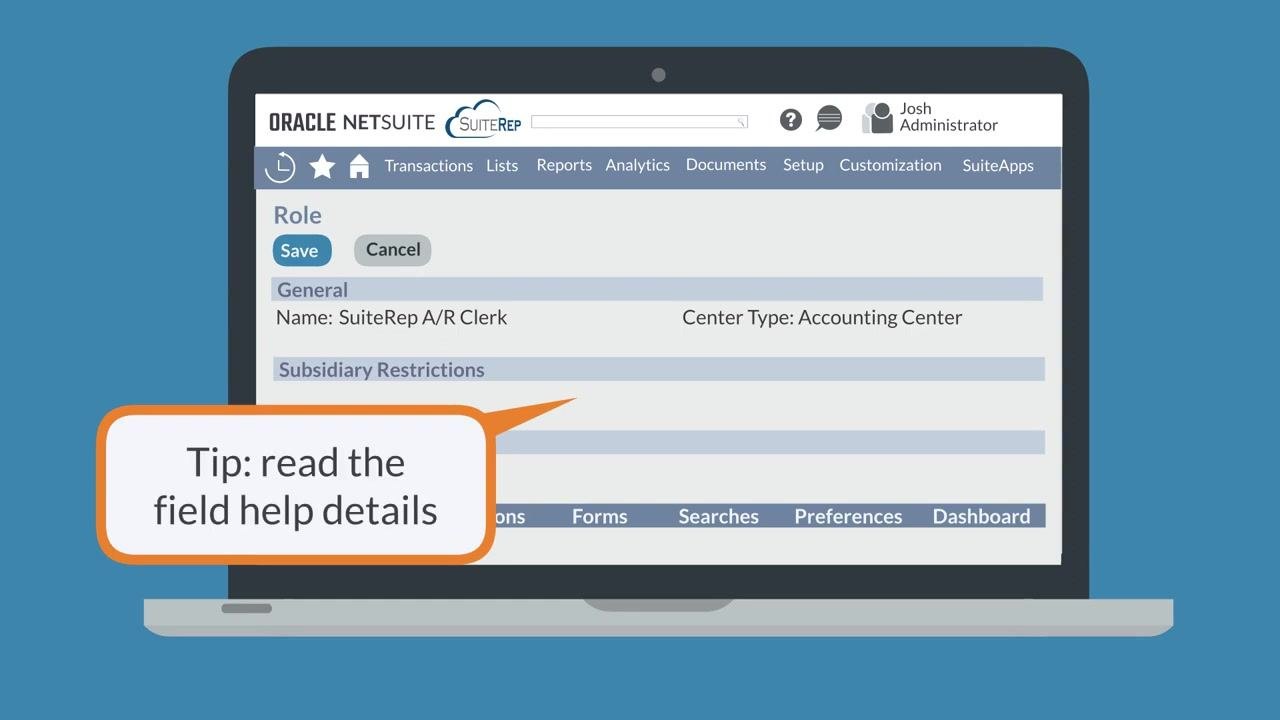Open the Reports menu

point(564,165)
